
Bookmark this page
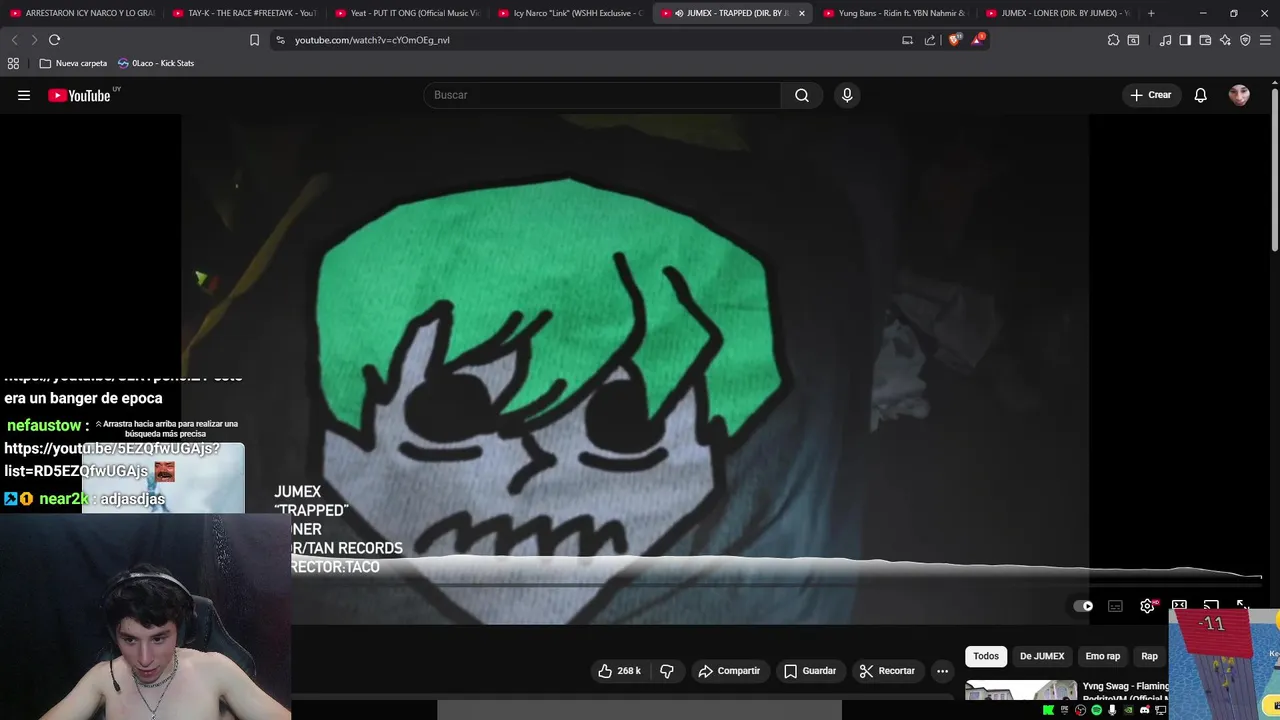254,40
